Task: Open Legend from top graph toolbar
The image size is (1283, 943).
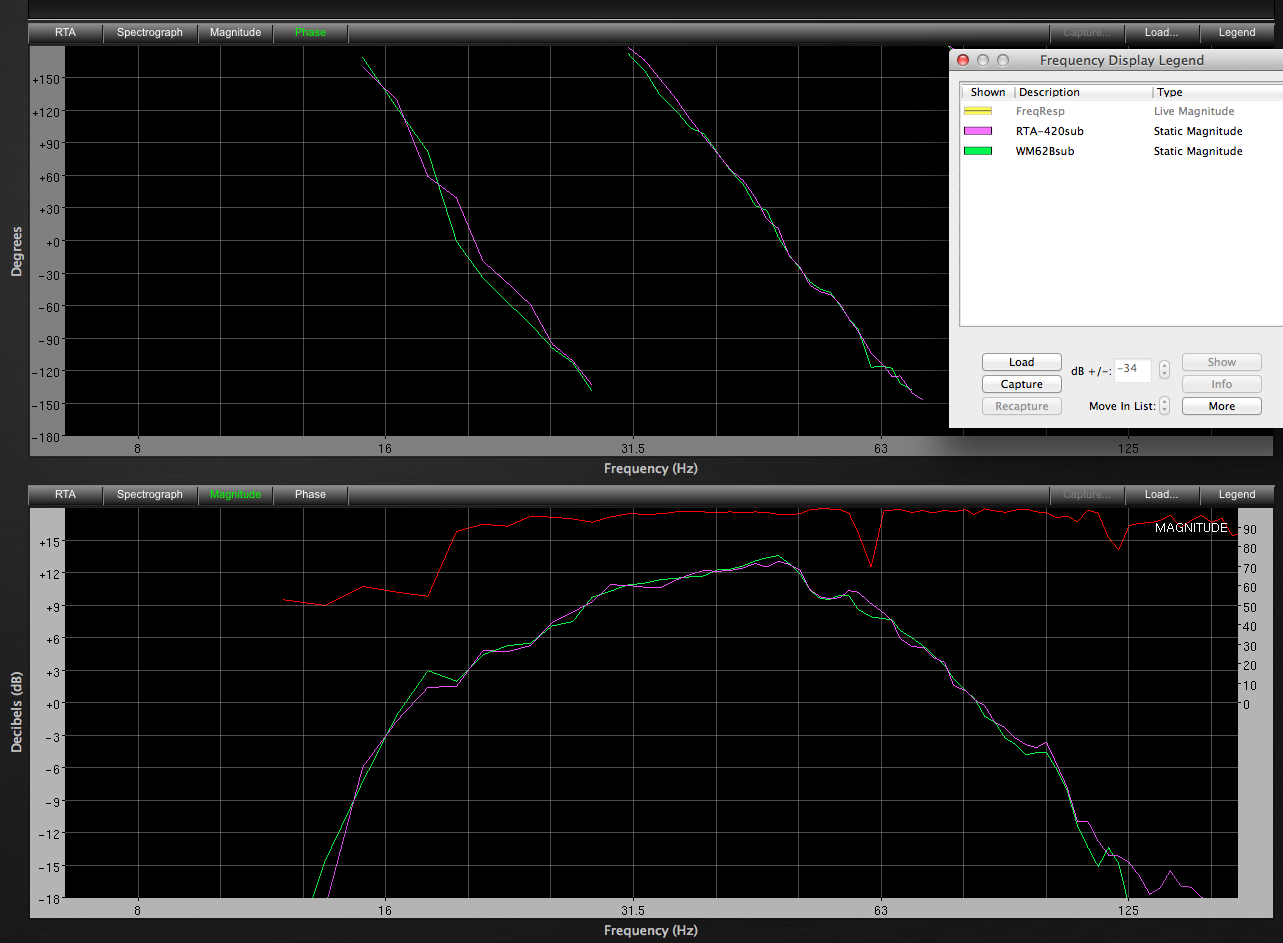Action: (1237, 33)
